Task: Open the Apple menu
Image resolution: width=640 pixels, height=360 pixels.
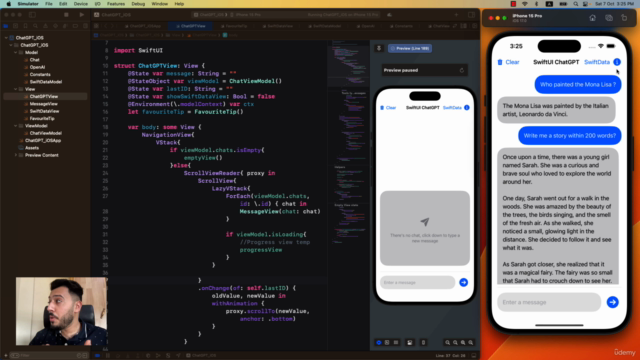Action: coord(9,4)
